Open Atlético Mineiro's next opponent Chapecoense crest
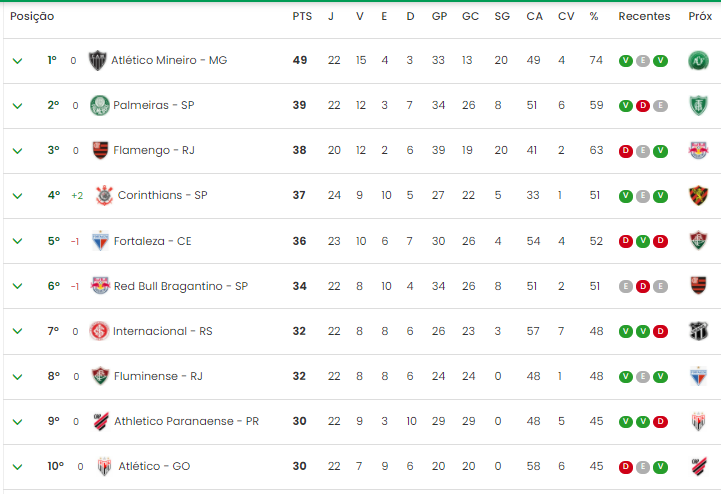 click(698, 60)
